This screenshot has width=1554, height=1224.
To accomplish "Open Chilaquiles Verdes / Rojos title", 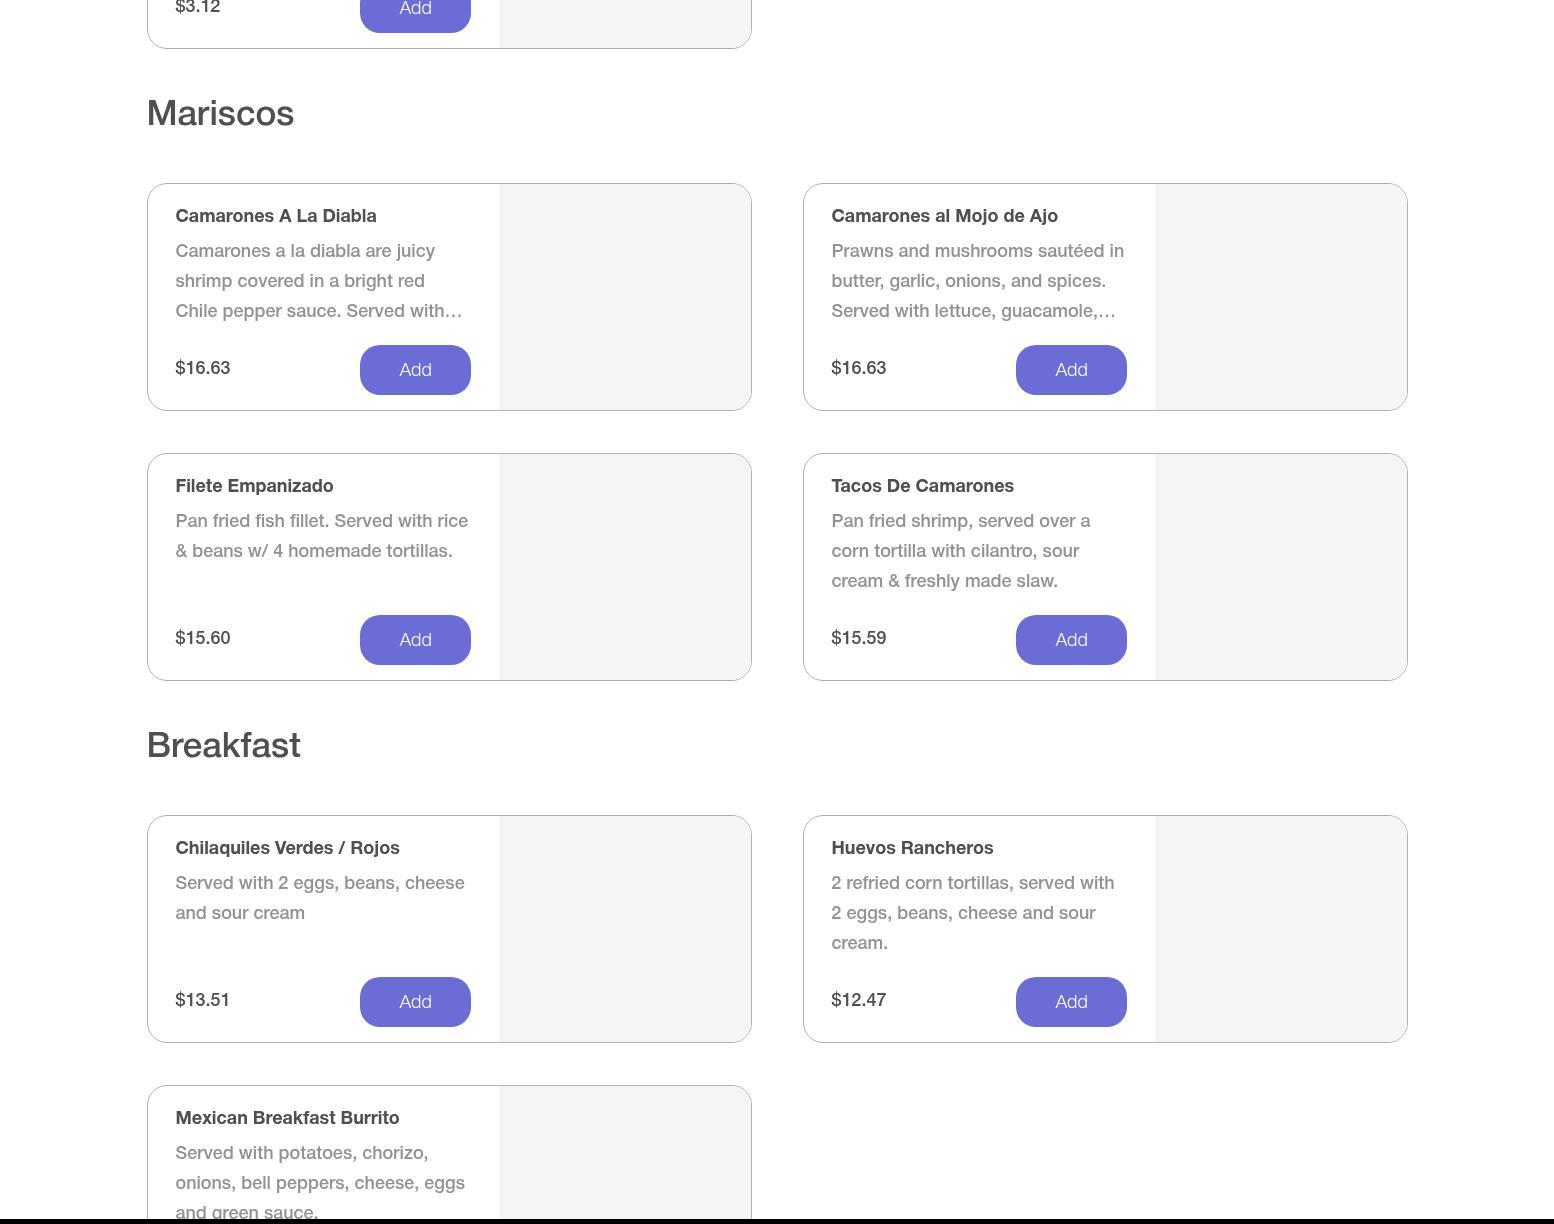I will [287, 848].
